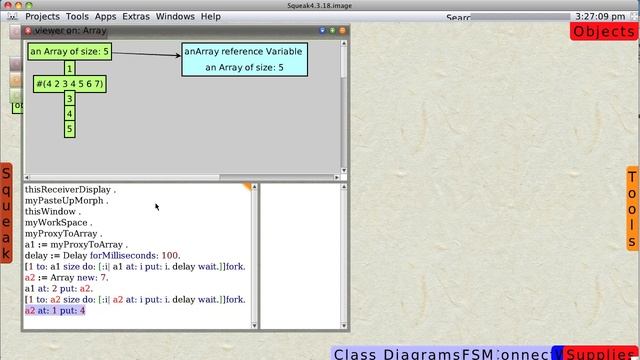Click the line 'myPasteUpMorph .'
Screen dimensions: 640x360
67,201
